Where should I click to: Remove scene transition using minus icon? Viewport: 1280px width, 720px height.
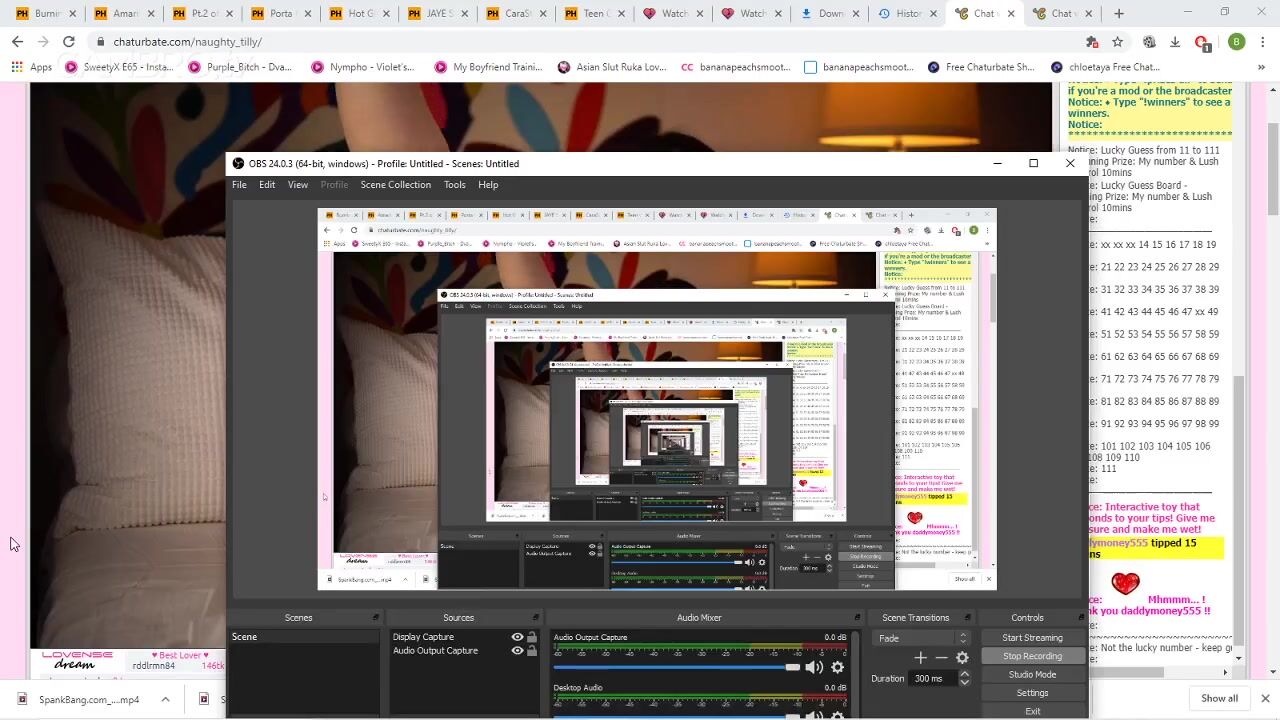coord(941,657)
